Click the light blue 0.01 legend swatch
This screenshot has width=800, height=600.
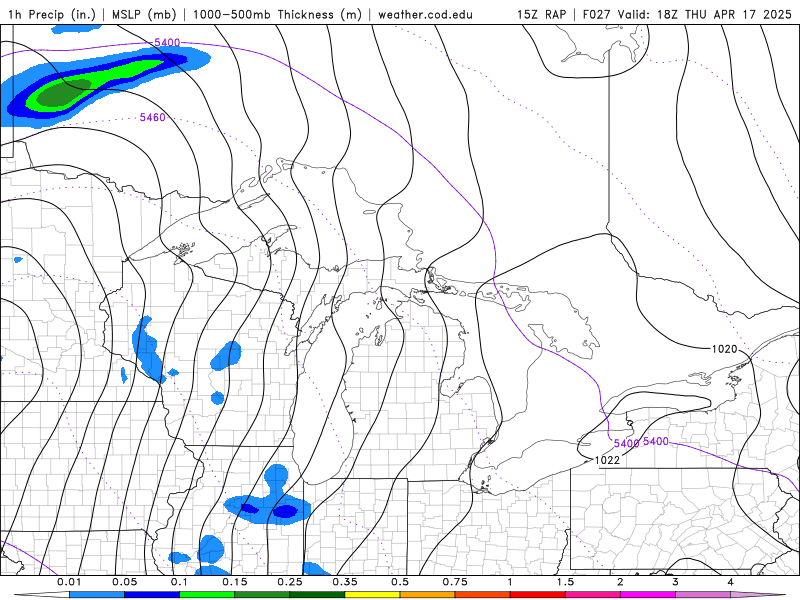click(96, 595)
